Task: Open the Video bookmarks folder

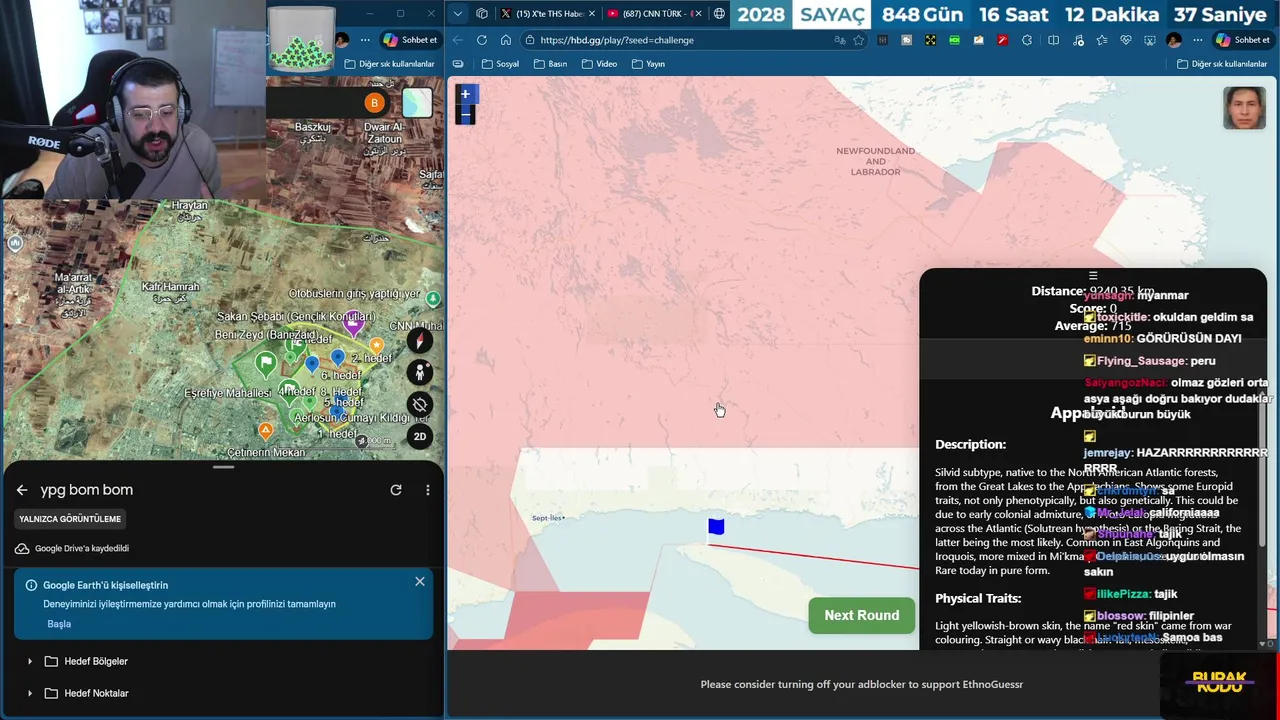Action: [598, 64]
